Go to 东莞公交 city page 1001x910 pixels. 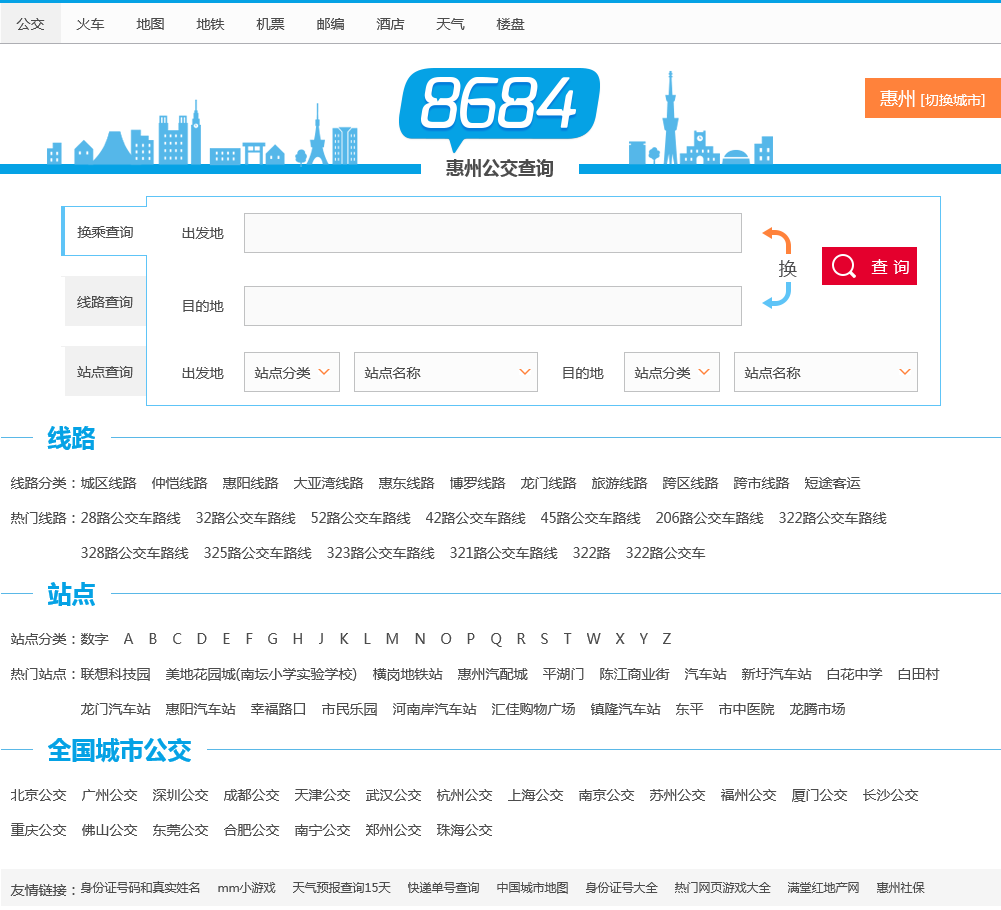(x=180, y=830)
